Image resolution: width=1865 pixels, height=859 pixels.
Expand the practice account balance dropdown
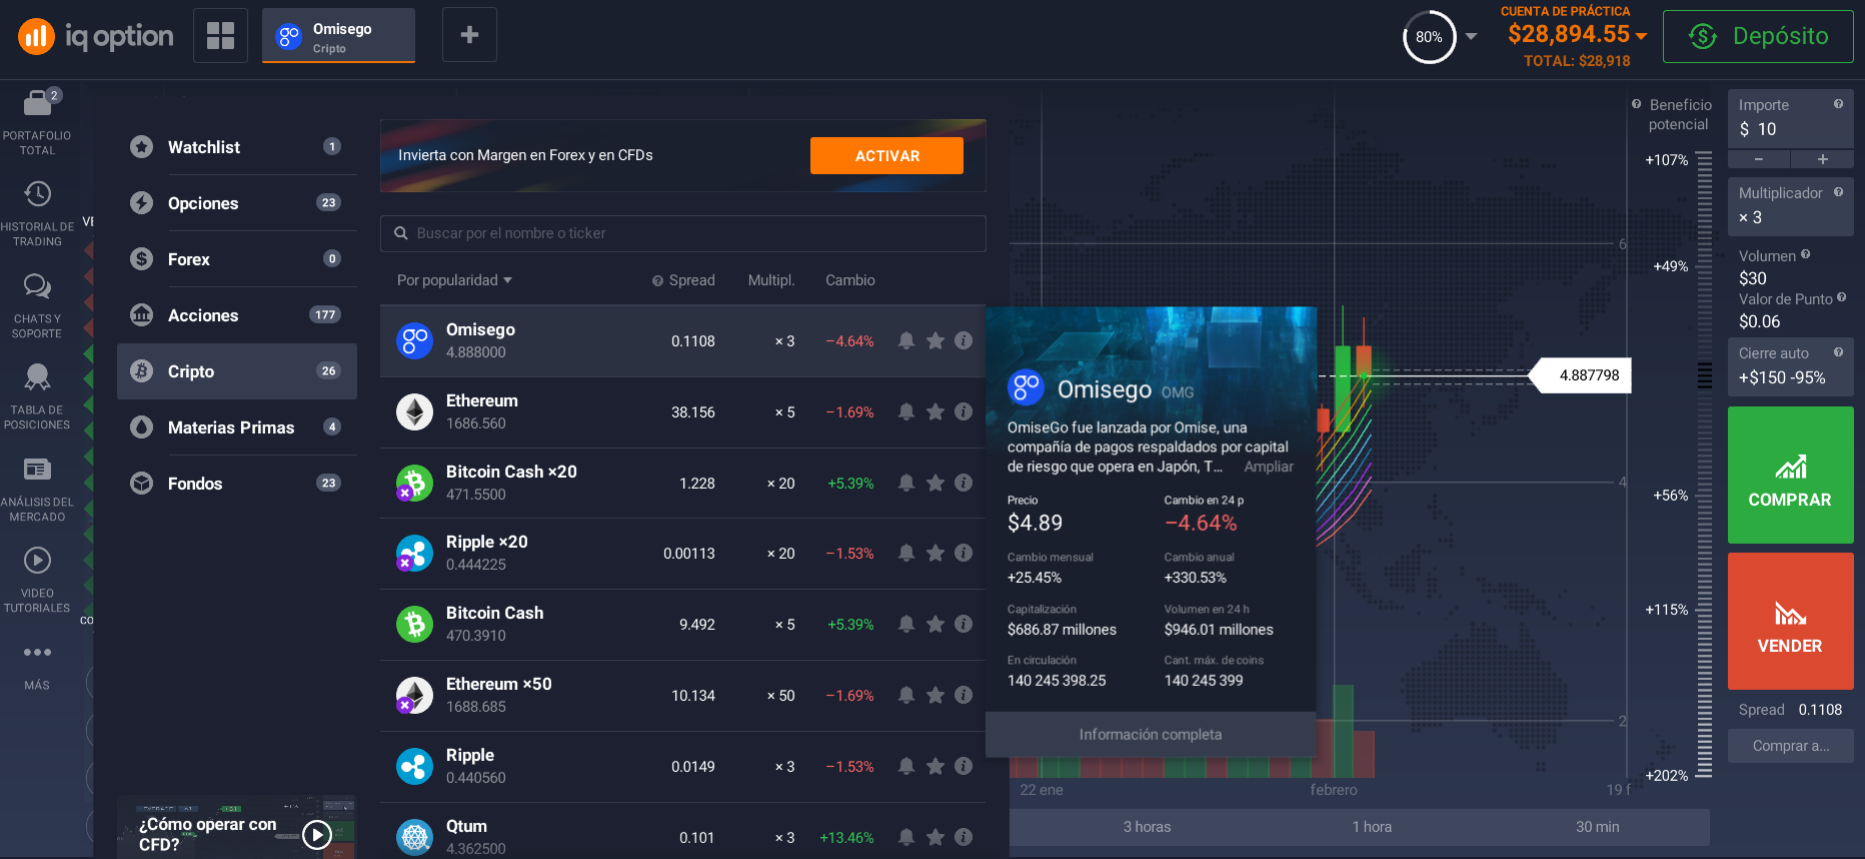pos(1641,35)
